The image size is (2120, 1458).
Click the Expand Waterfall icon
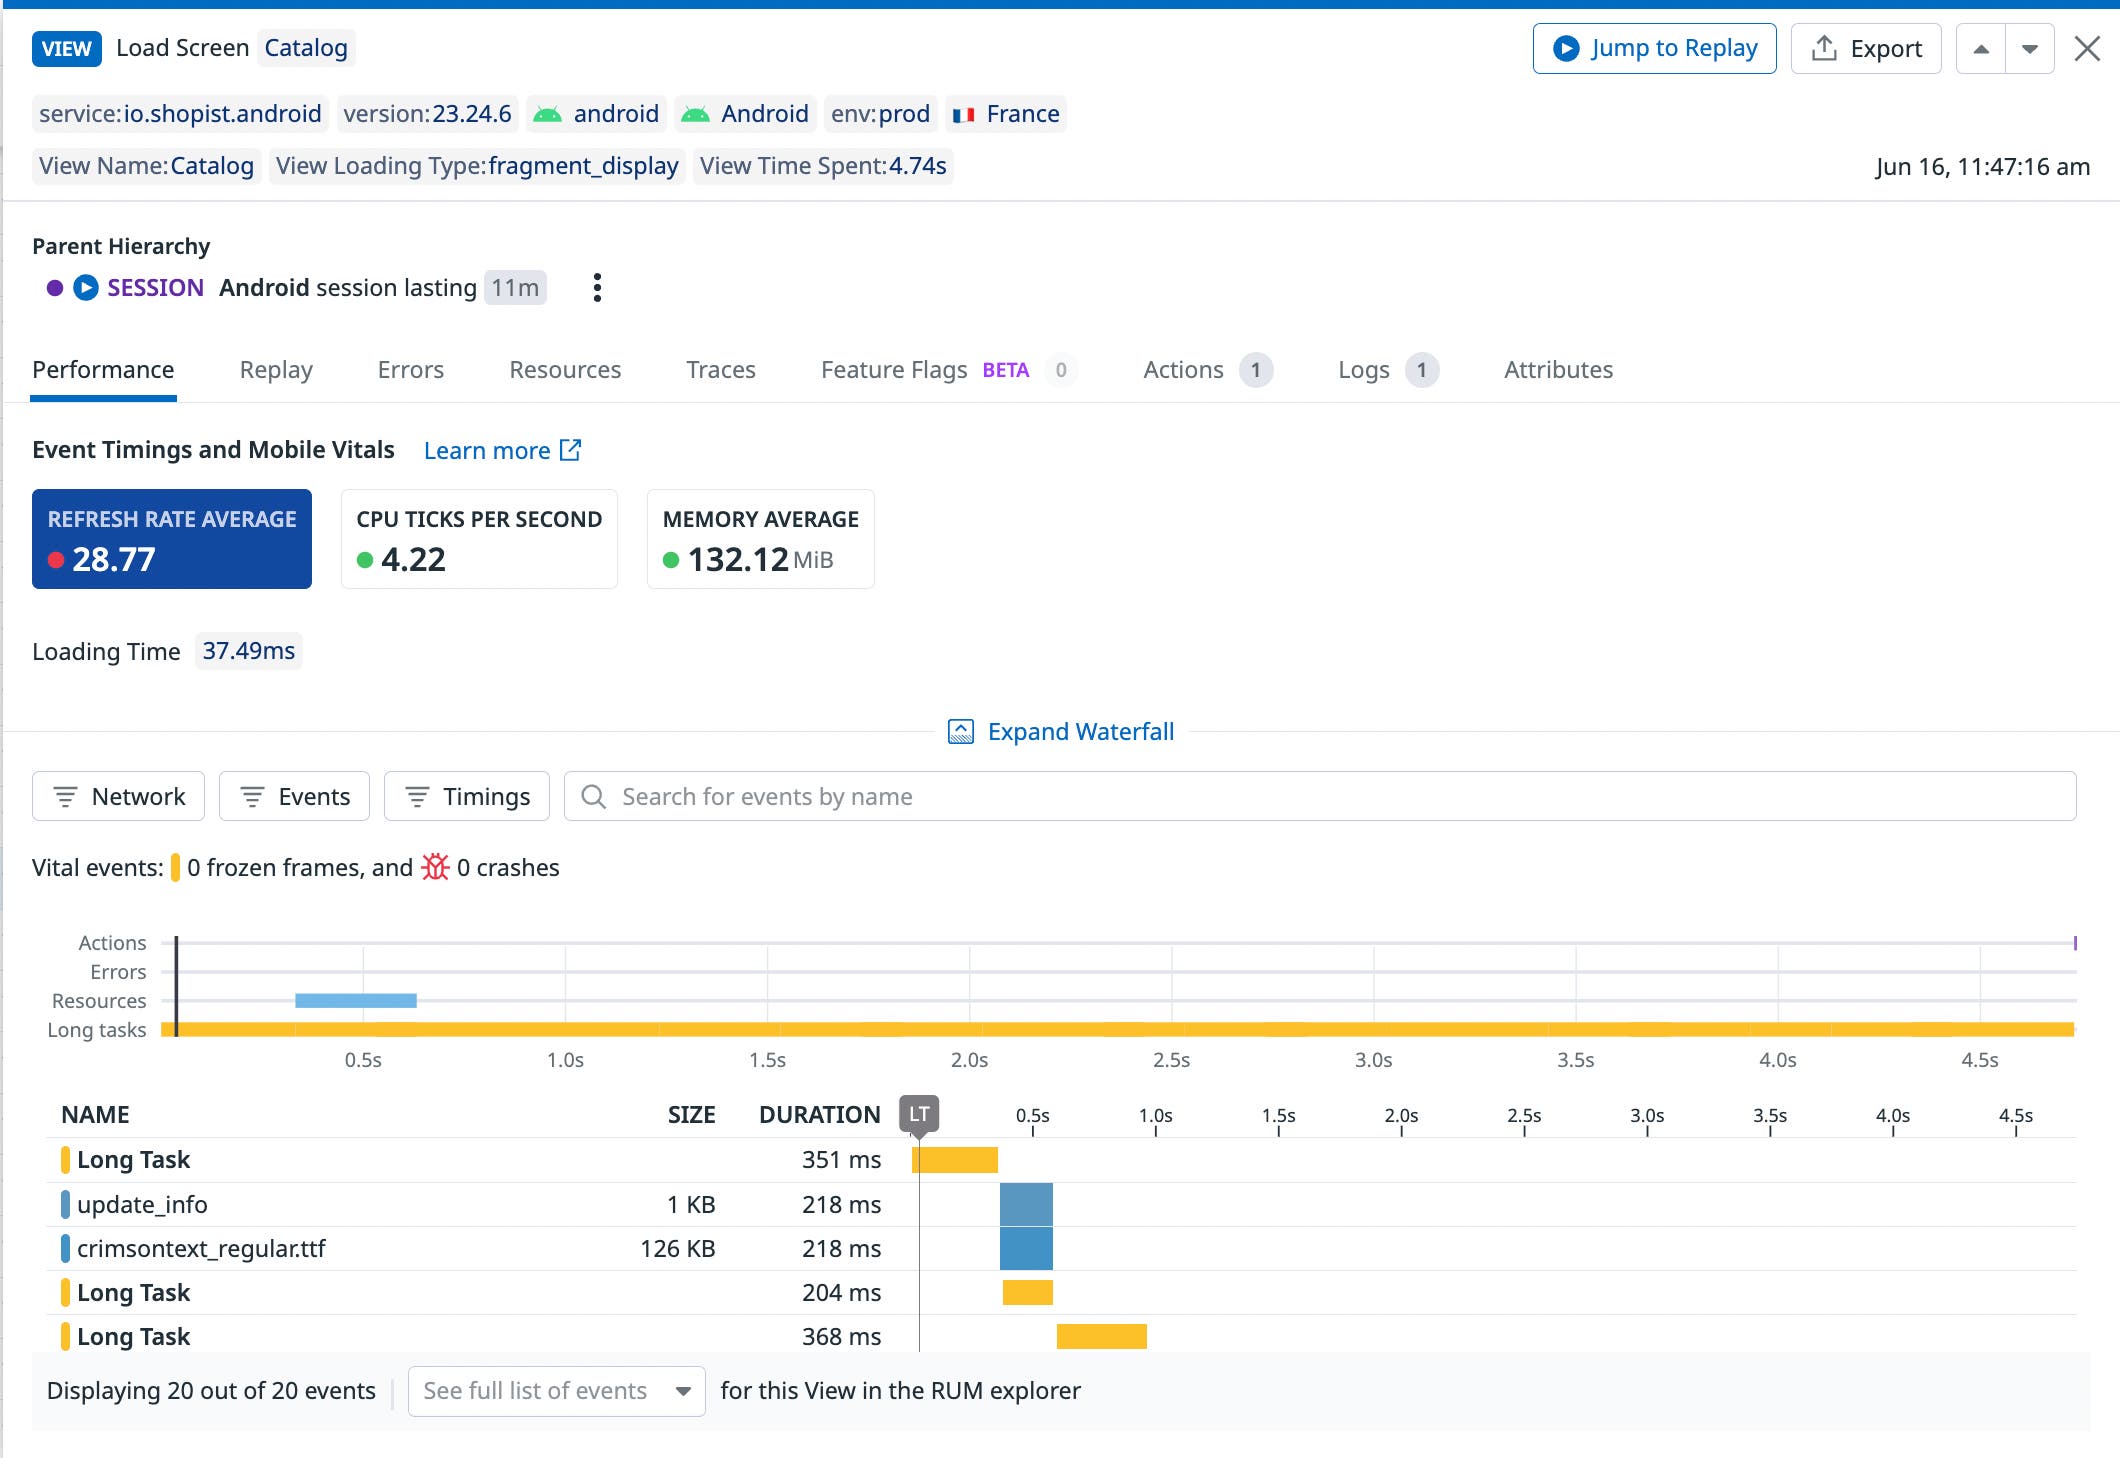point(960,732)
